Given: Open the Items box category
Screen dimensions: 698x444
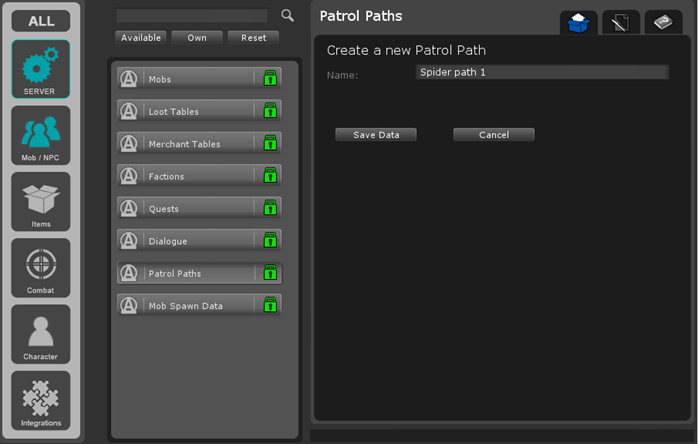Looking at the screenshot, I should click(x=41, y=201).
